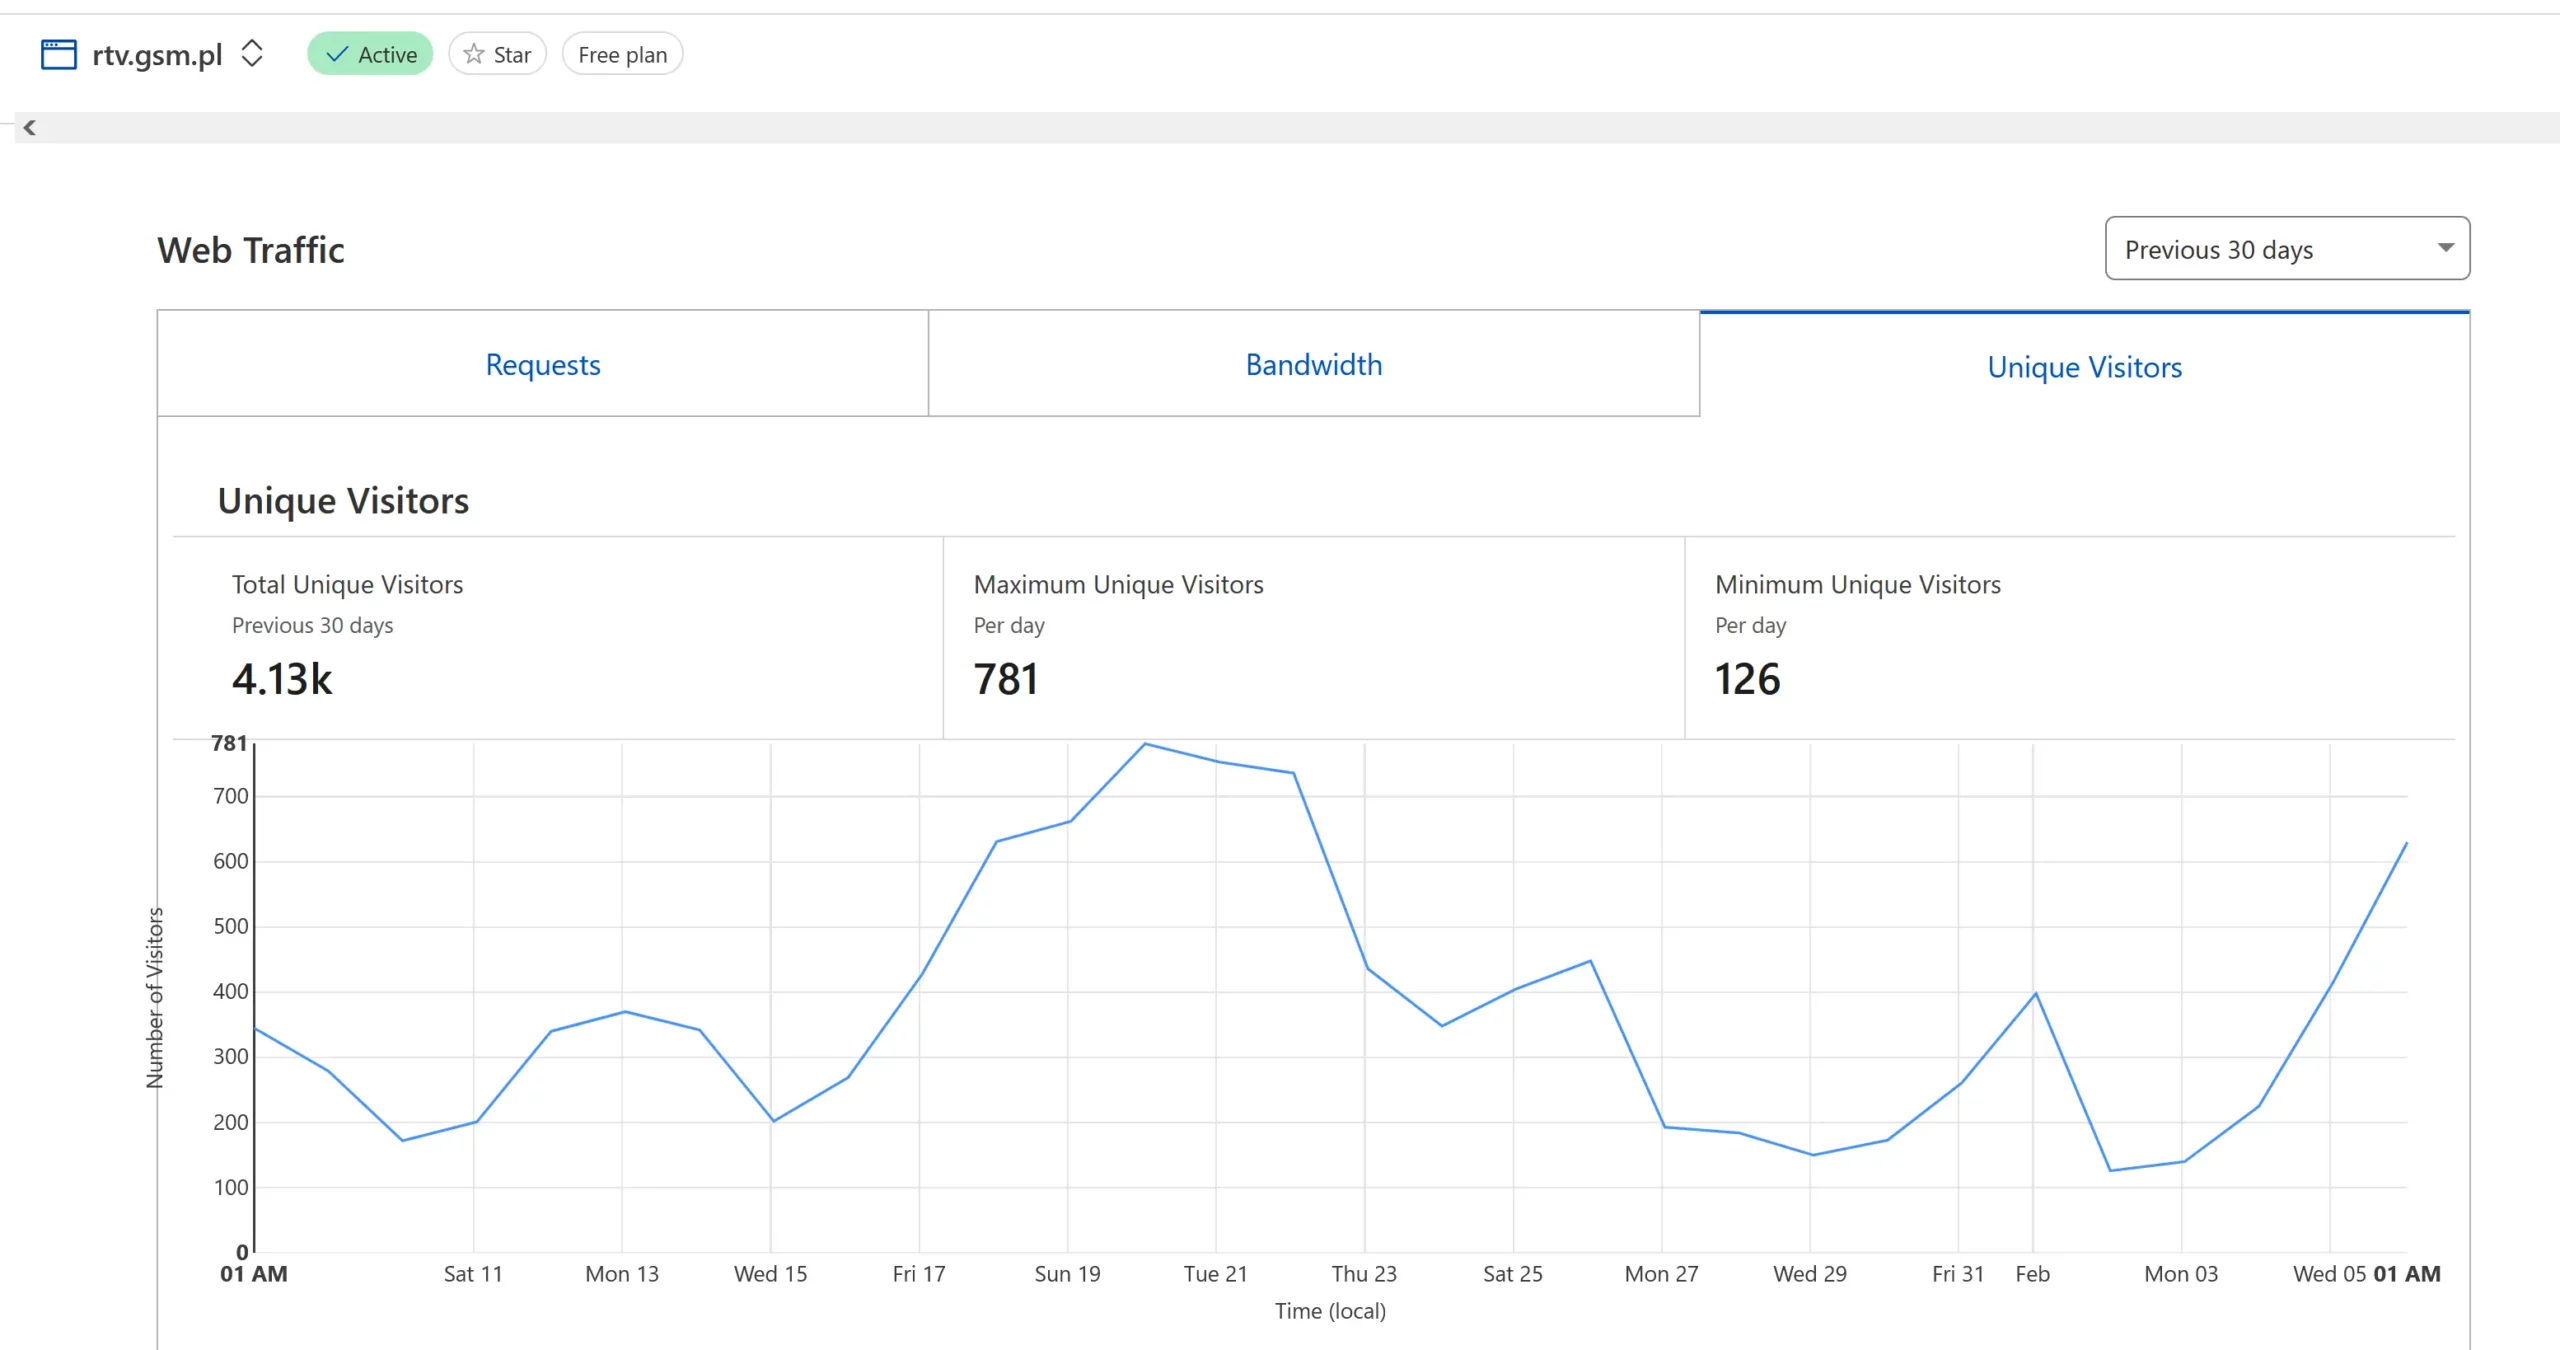The width and height of the screenshot is (2560, 1350).
Task: Open the site switcher chevrons next to rtv.gsm.pl
Action: point(252,54)
